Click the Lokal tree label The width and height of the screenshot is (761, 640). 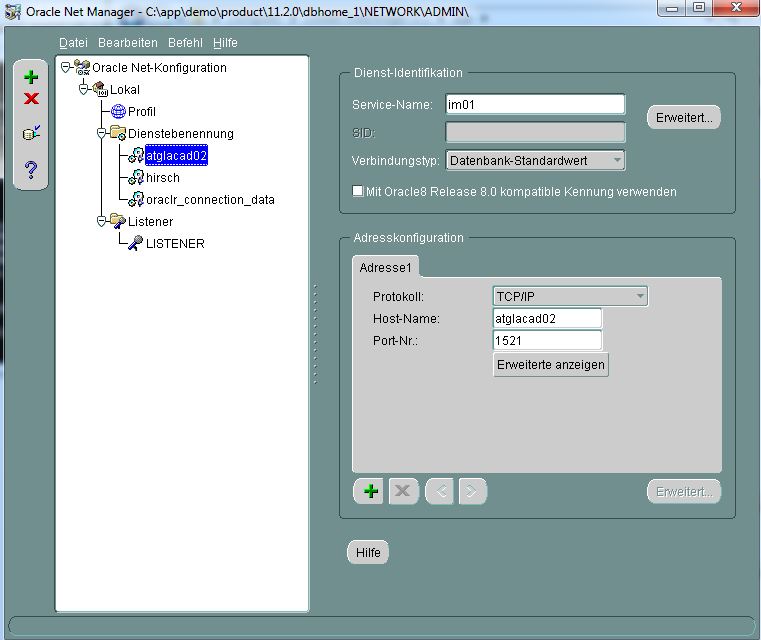125,90
